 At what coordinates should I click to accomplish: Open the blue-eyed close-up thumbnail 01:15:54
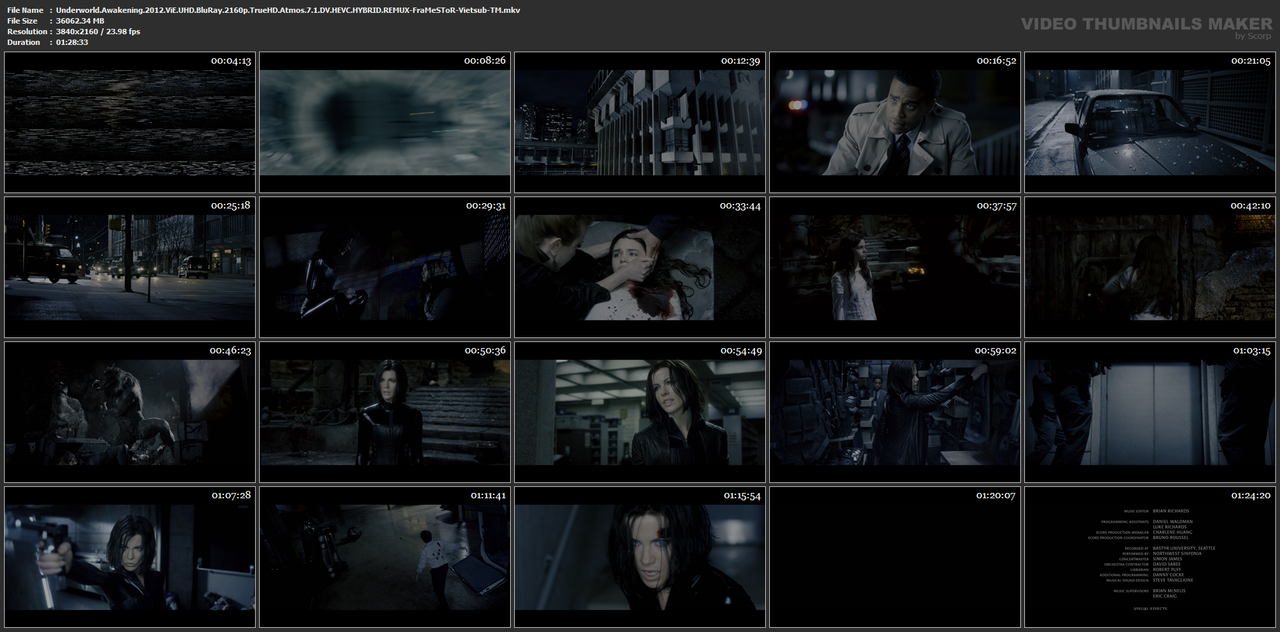pos(639,557)
